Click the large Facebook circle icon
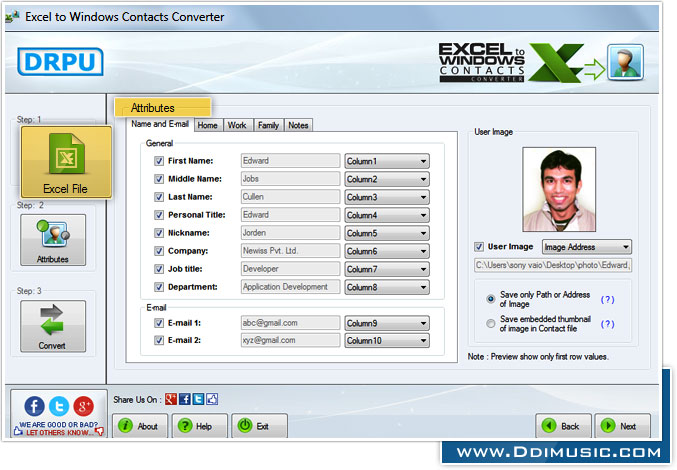 coord(35,406)
